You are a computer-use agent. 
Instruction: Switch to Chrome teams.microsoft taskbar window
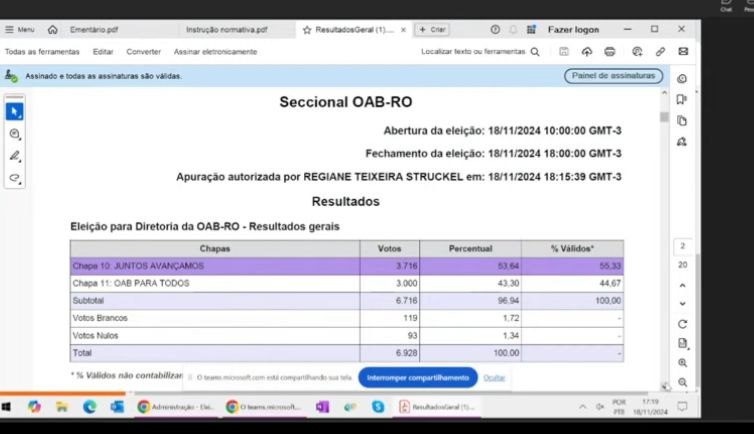(x=264, y=407)
